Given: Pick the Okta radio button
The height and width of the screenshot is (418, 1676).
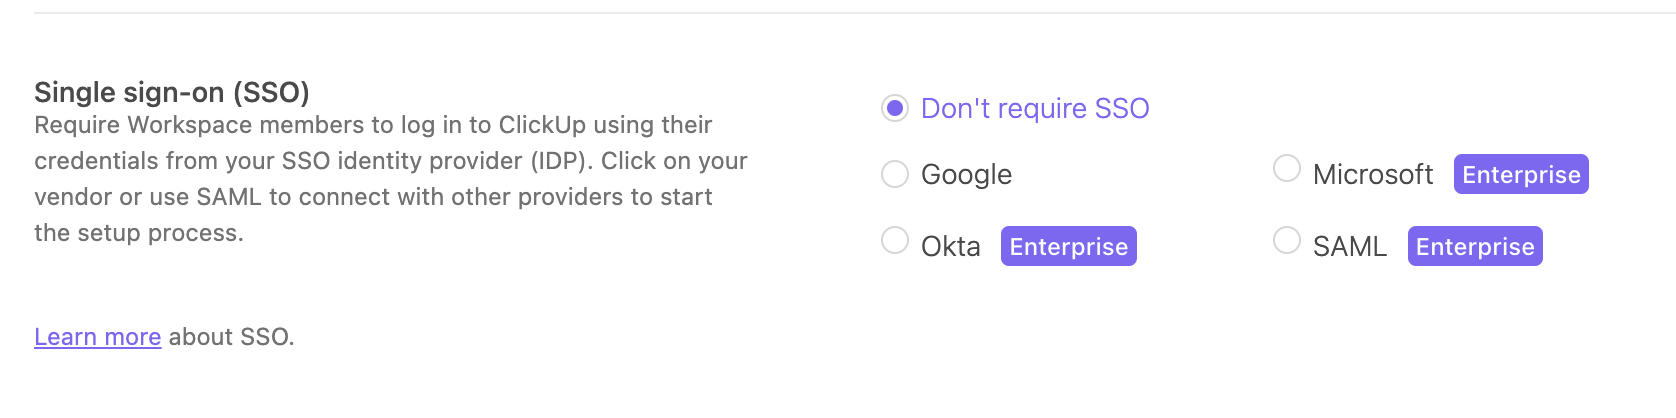Looking at the screenshot, I should [895, 240].
